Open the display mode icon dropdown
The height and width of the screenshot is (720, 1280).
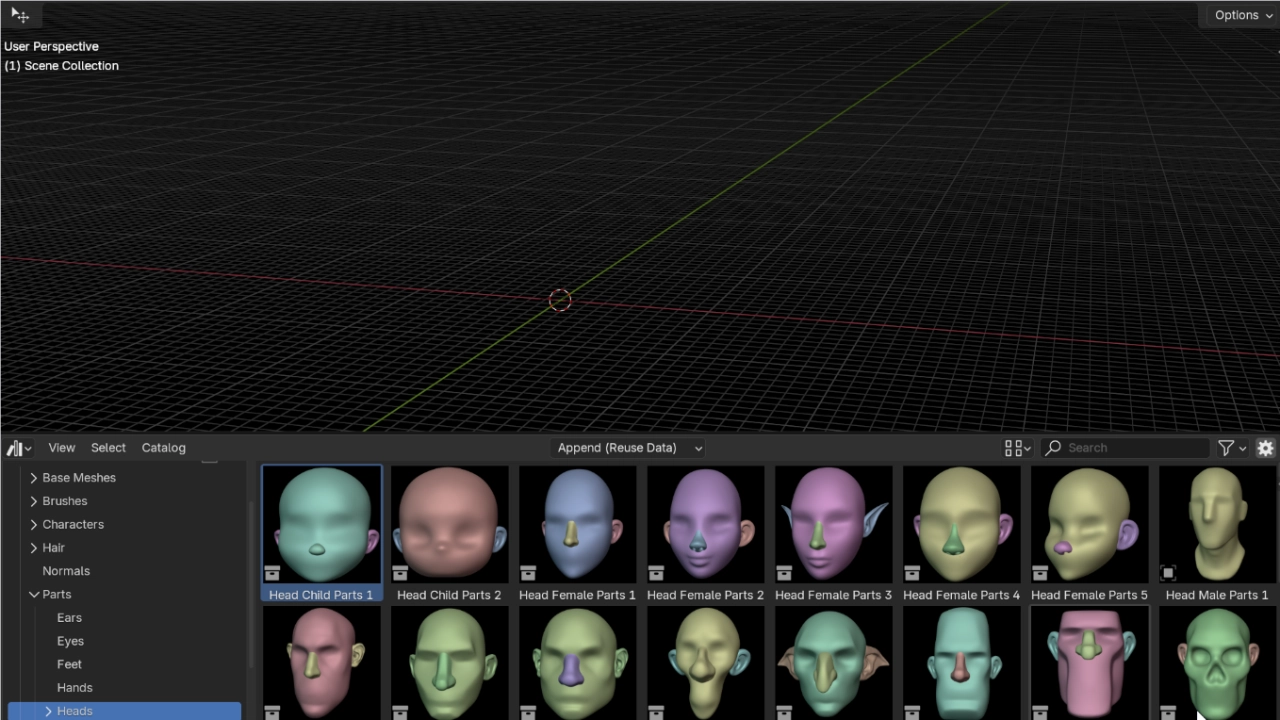click(1017, 448)
